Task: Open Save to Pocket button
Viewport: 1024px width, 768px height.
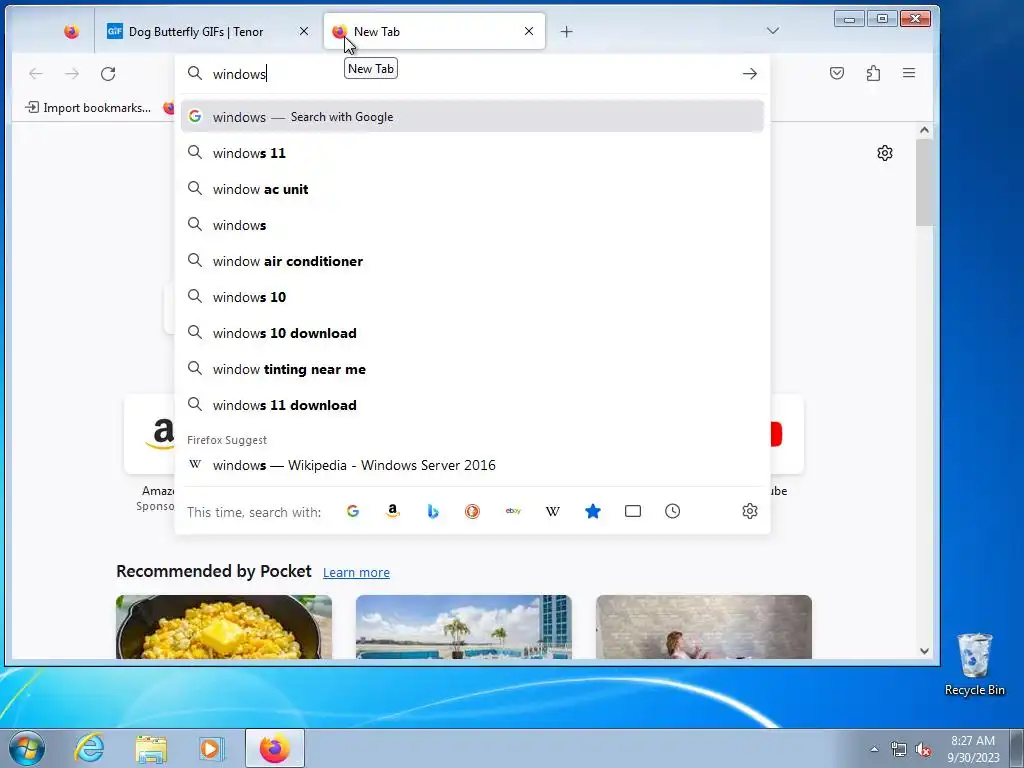Action: click(x=837, y=73)
